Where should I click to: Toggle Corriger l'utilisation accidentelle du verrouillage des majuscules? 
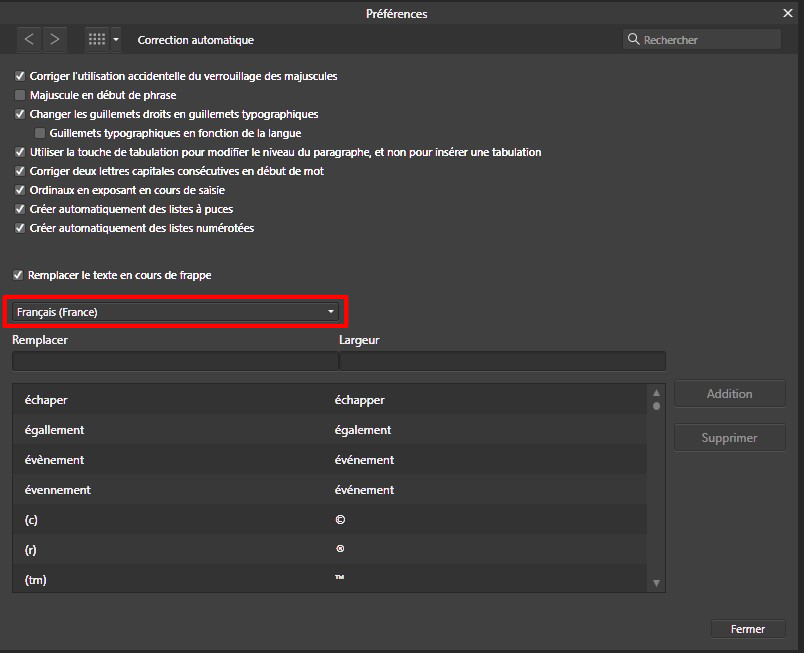point(20,76)
